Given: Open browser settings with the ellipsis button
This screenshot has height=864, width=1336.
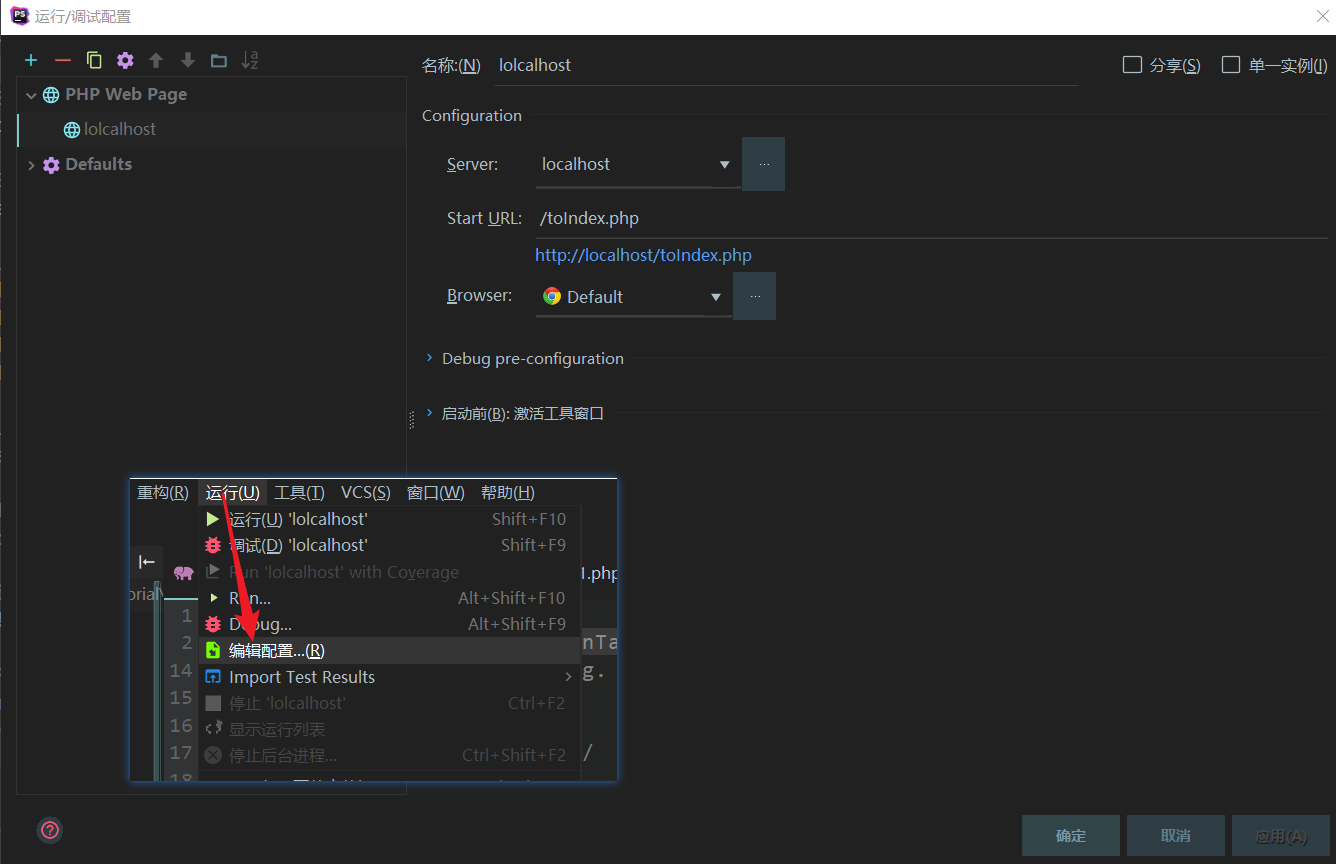Looking at the screenshot, I should click(x=755, y=296).
